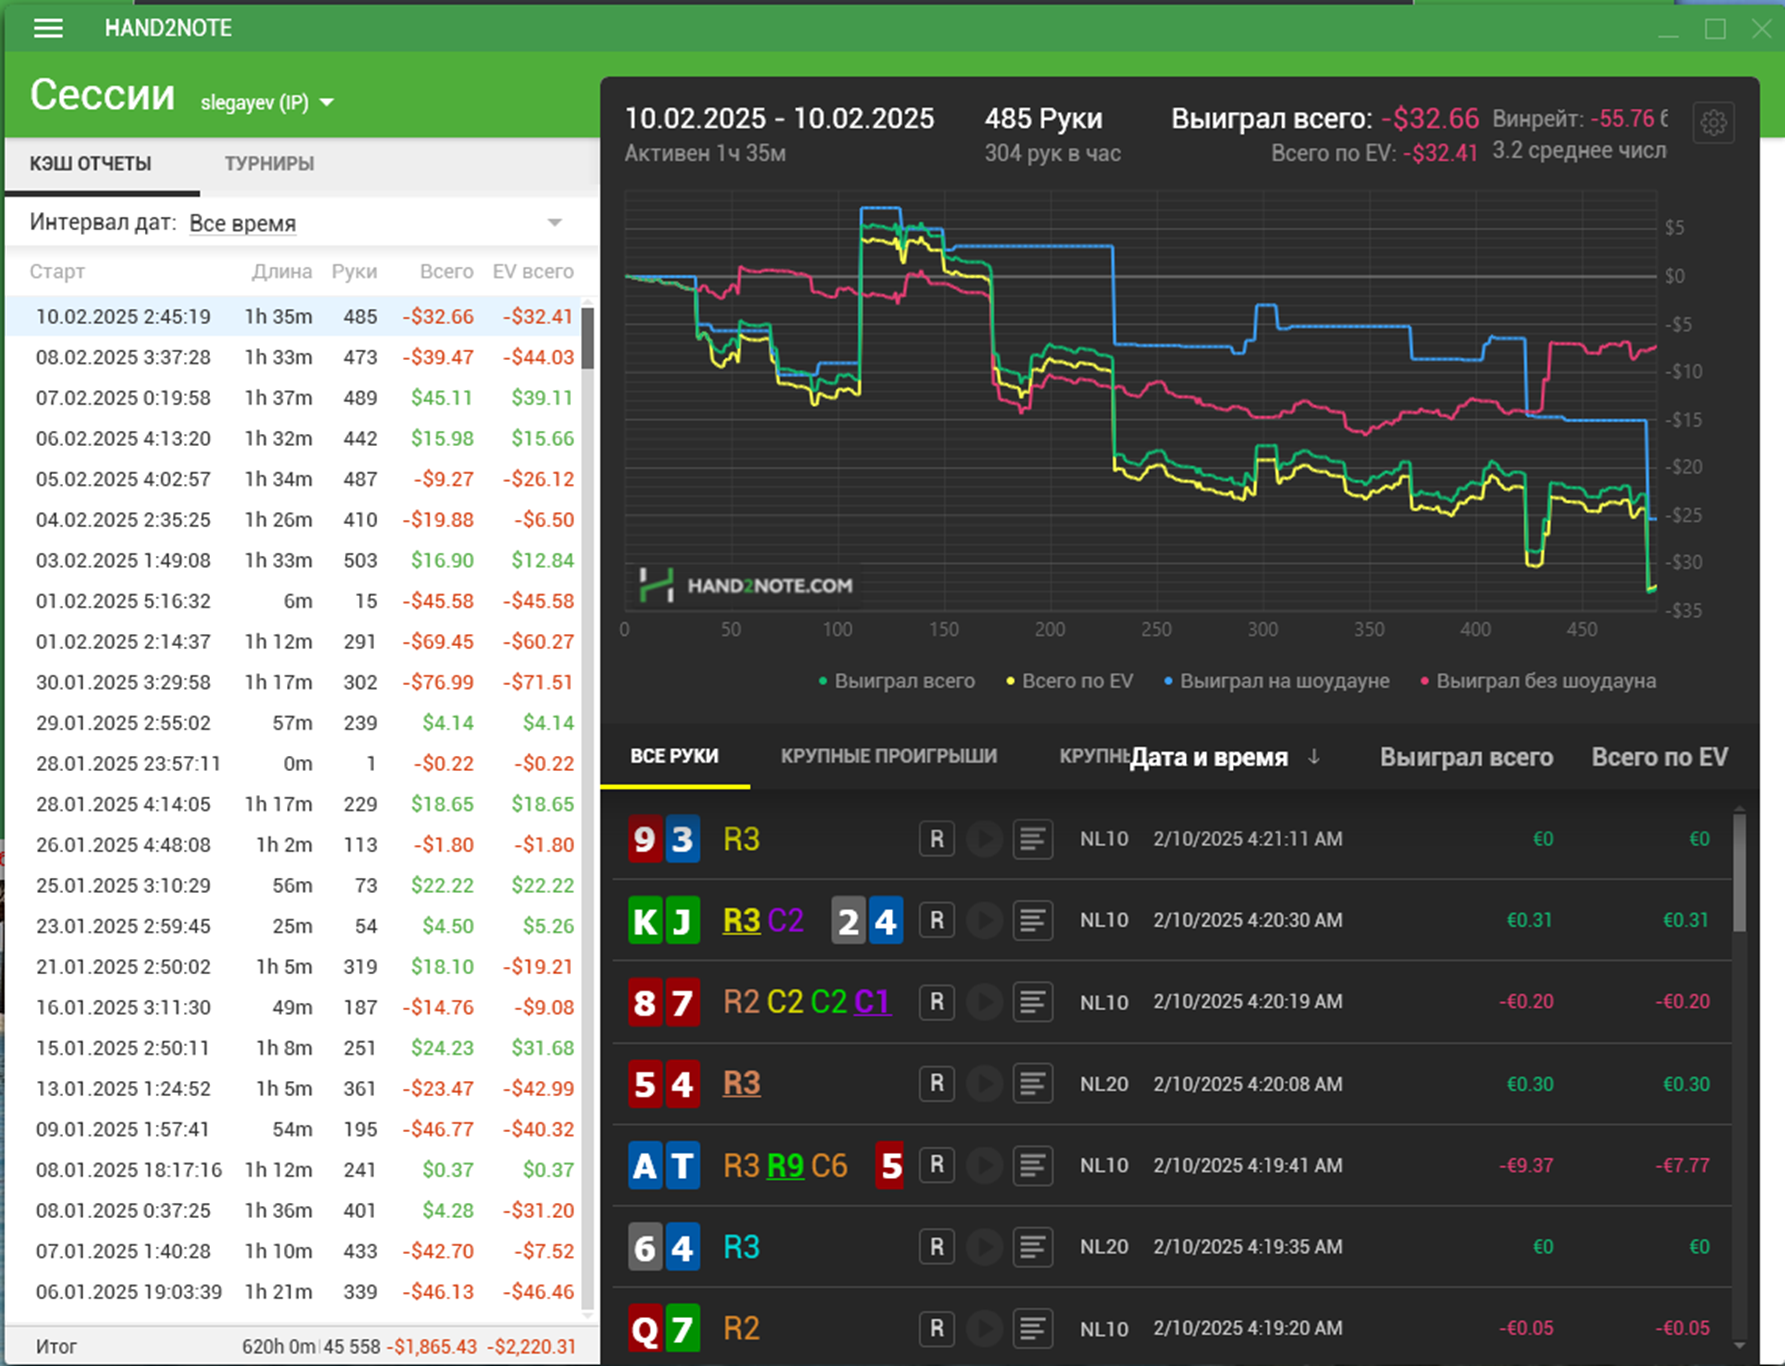1785x1366 pixels.
Task: Switch to 'ТУРНИРЫ' tab
Action: pos(269,163)
